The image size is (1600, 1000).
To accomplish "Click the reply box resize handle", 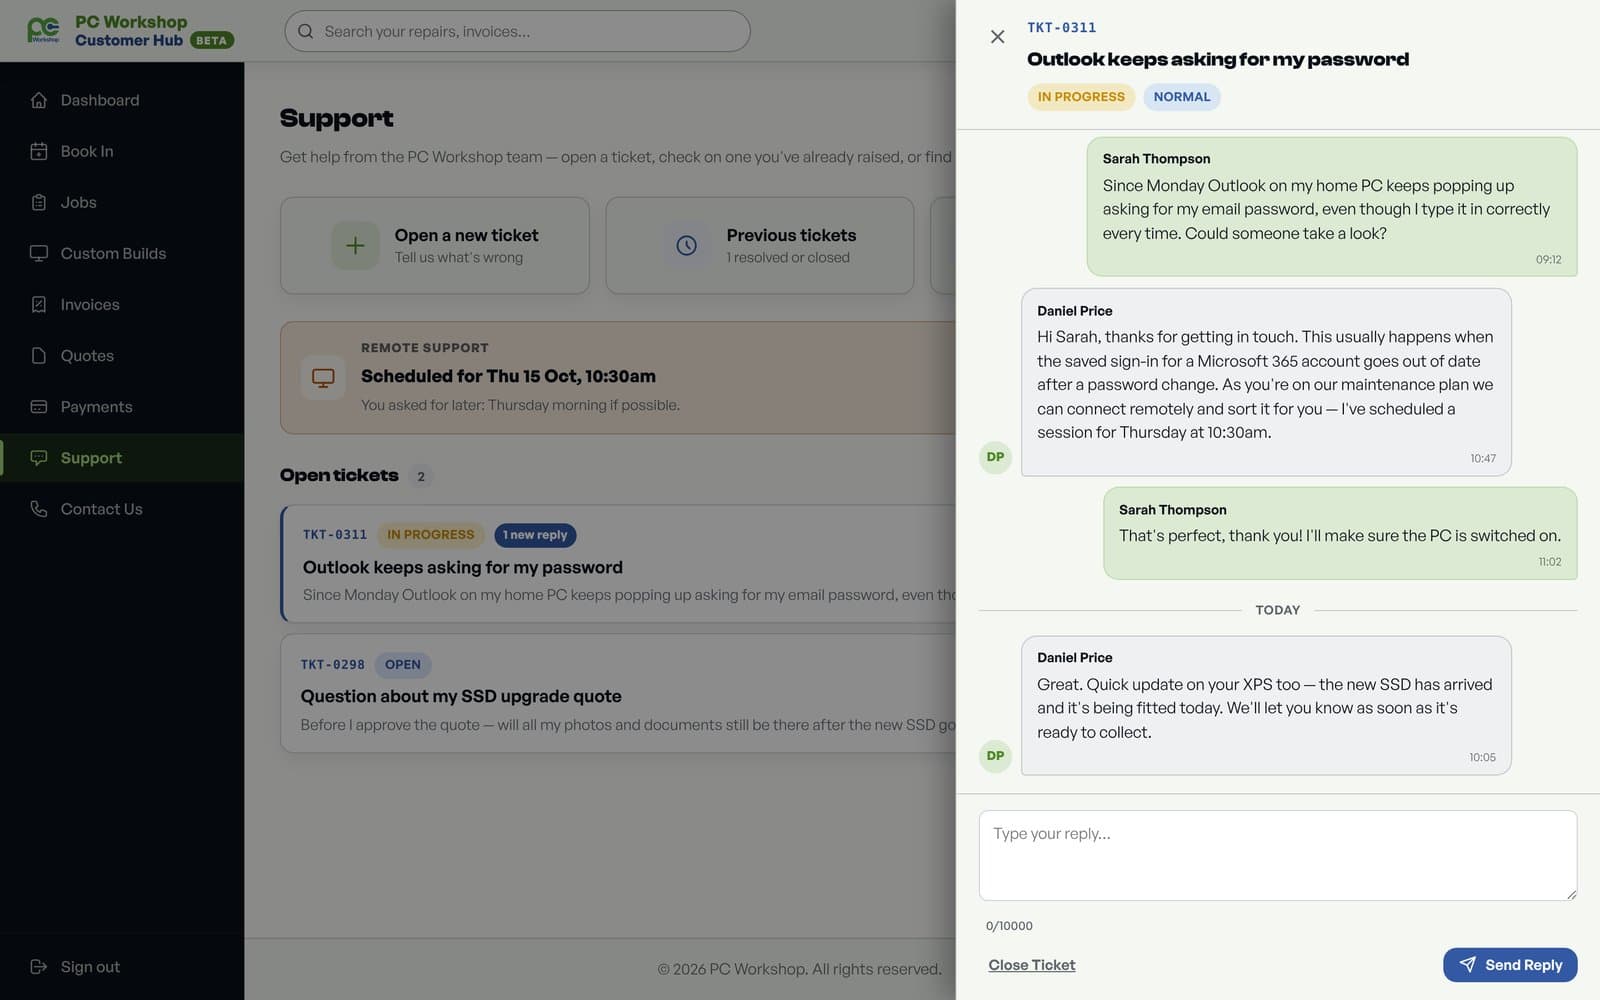I will click(1571, 894).
